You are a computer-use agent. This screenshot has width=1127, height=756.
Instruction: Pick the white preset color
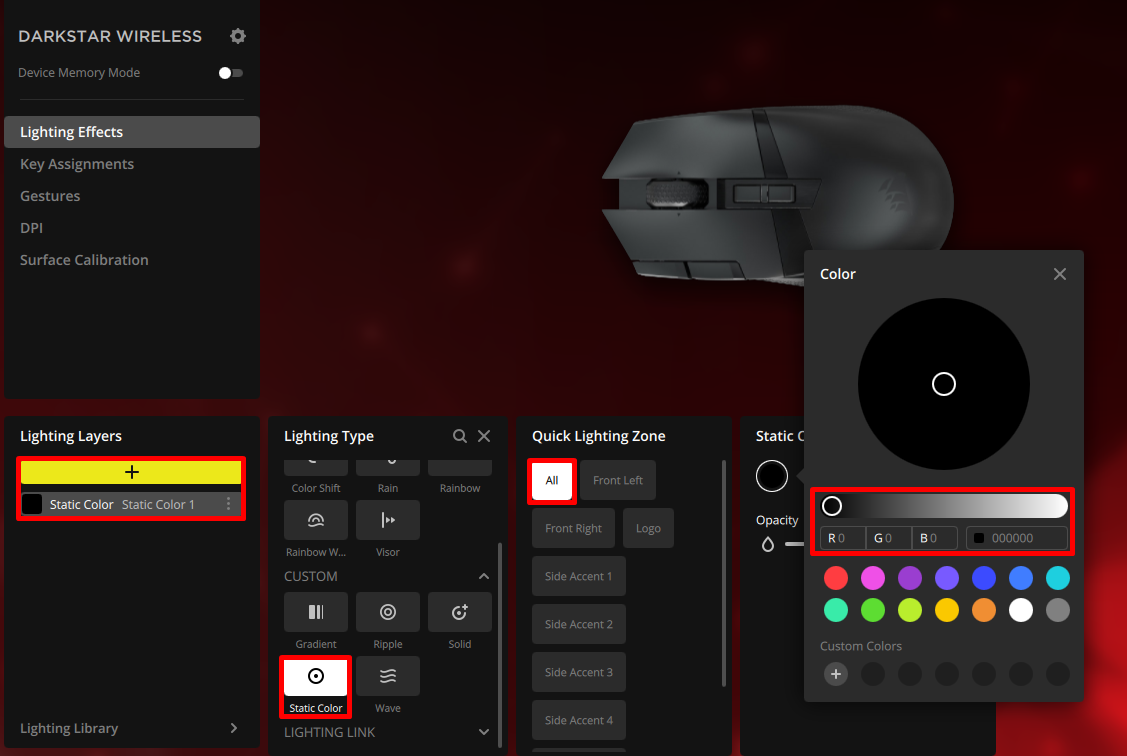[1021, 610]
